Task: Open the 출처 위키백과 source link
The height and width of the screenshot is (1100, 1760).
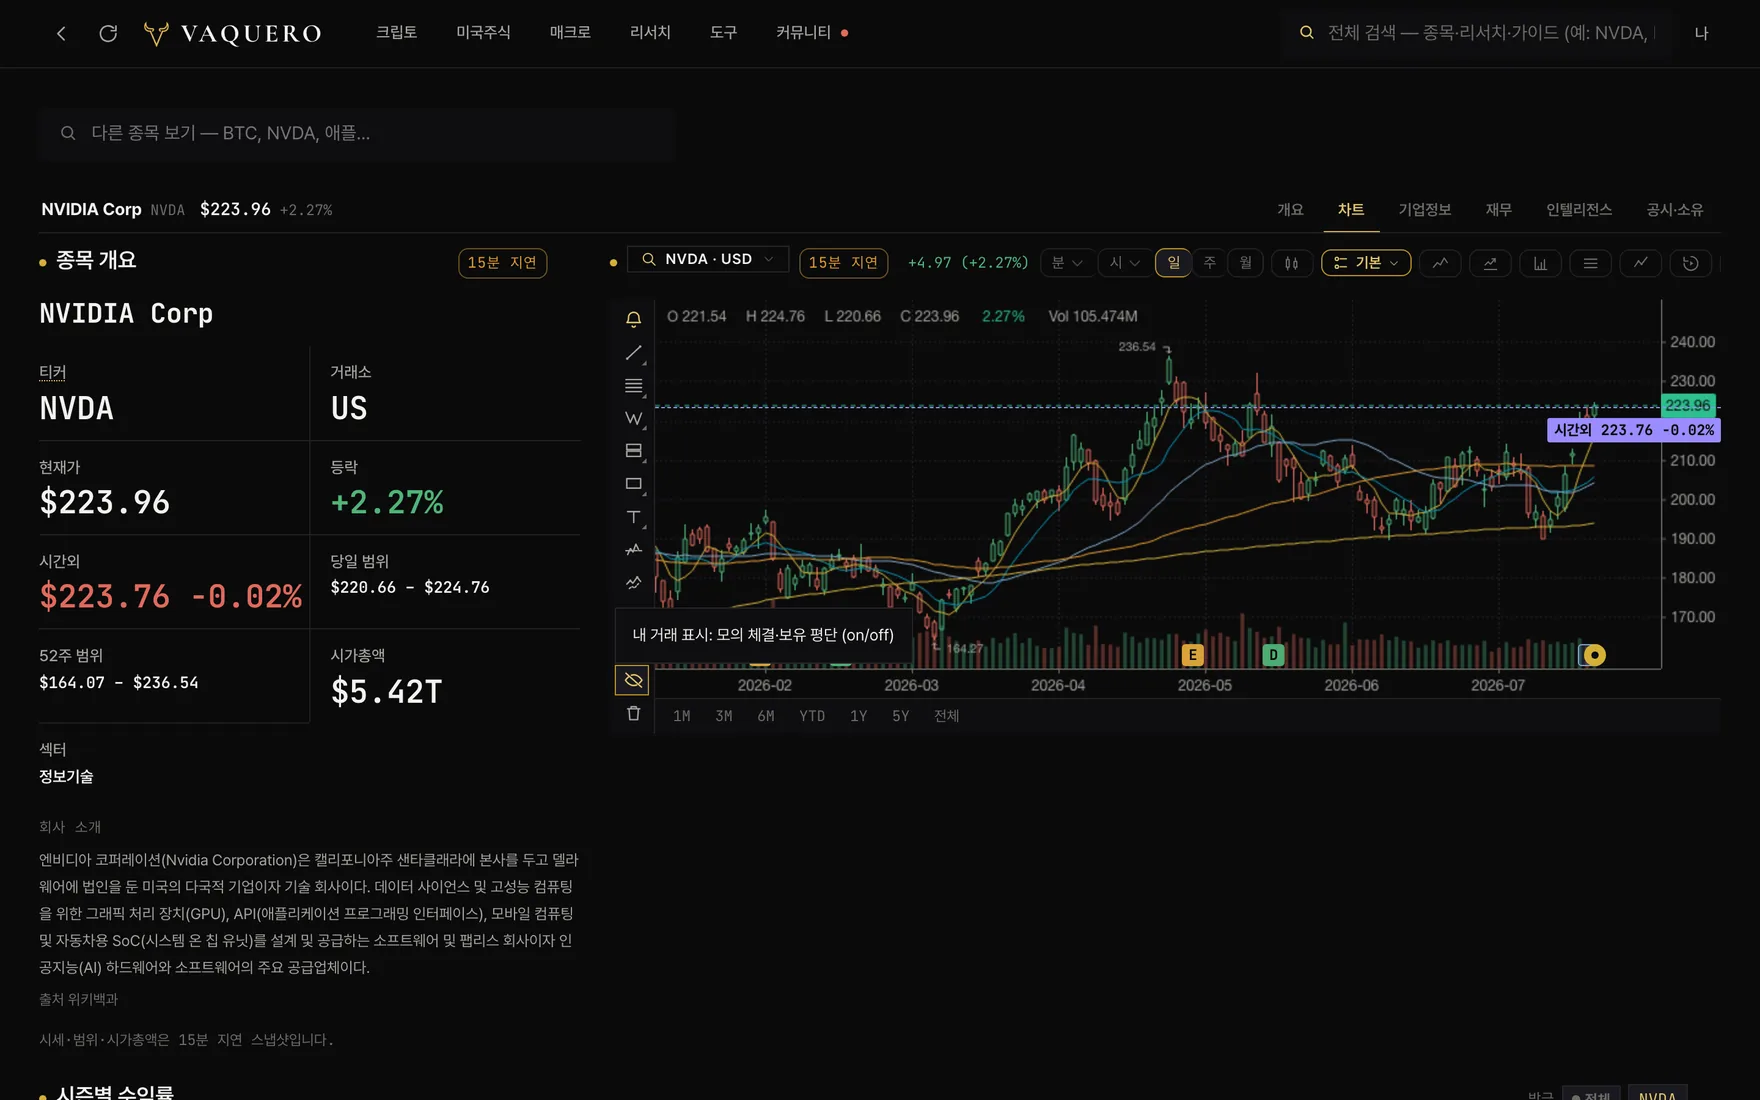Action: tap(79, 999)
